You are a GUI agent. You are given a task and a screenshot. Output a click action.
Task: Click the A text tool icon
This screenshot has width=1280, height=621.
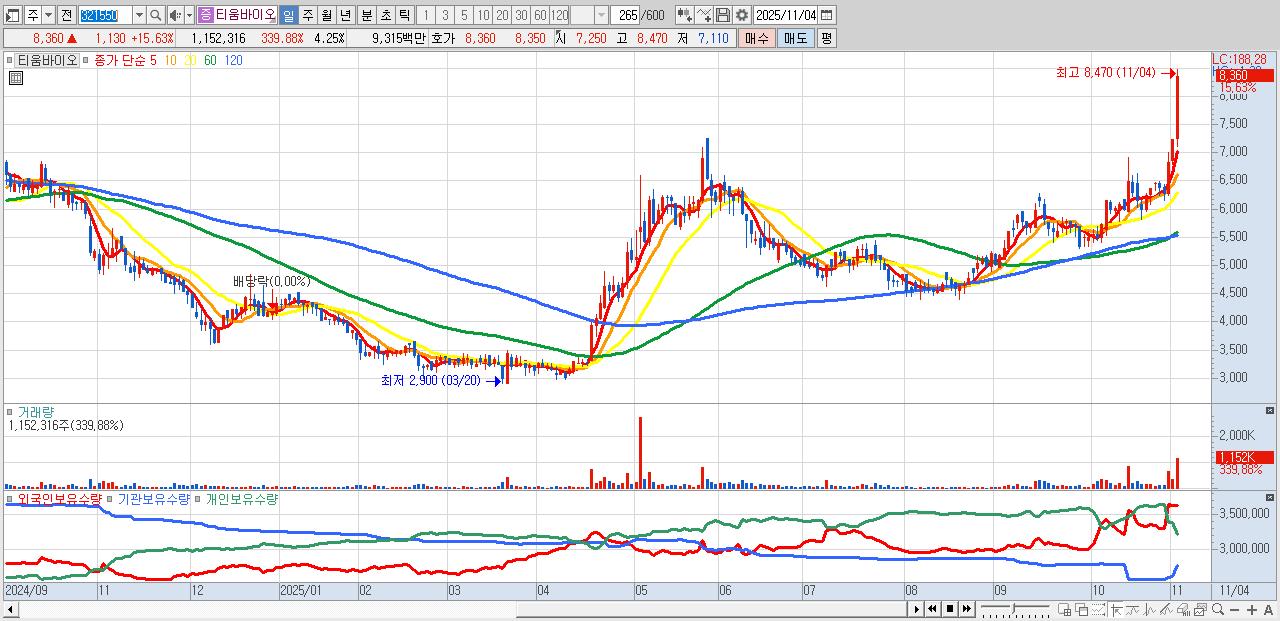[1268, 609]
